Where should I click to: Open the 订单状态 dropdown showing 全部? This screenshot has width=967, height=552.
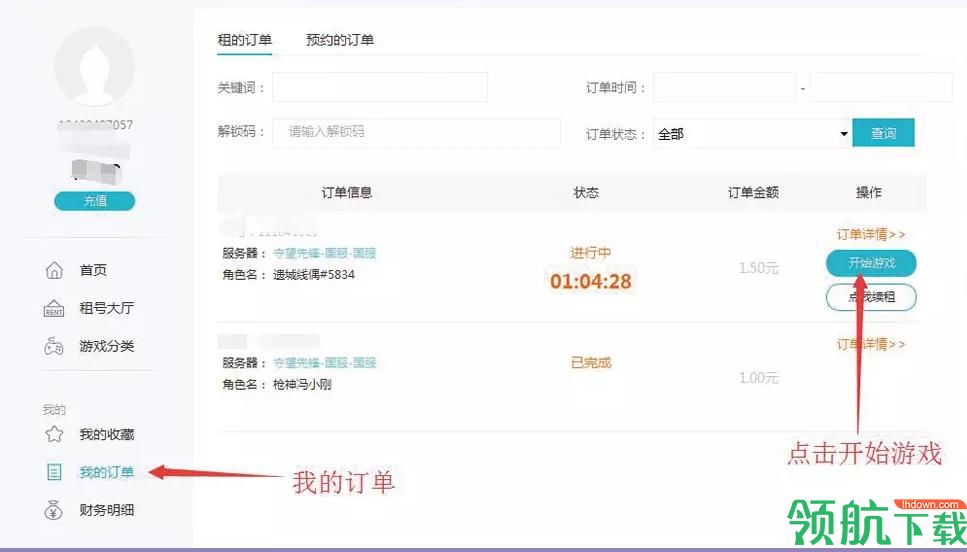(752, 133)
